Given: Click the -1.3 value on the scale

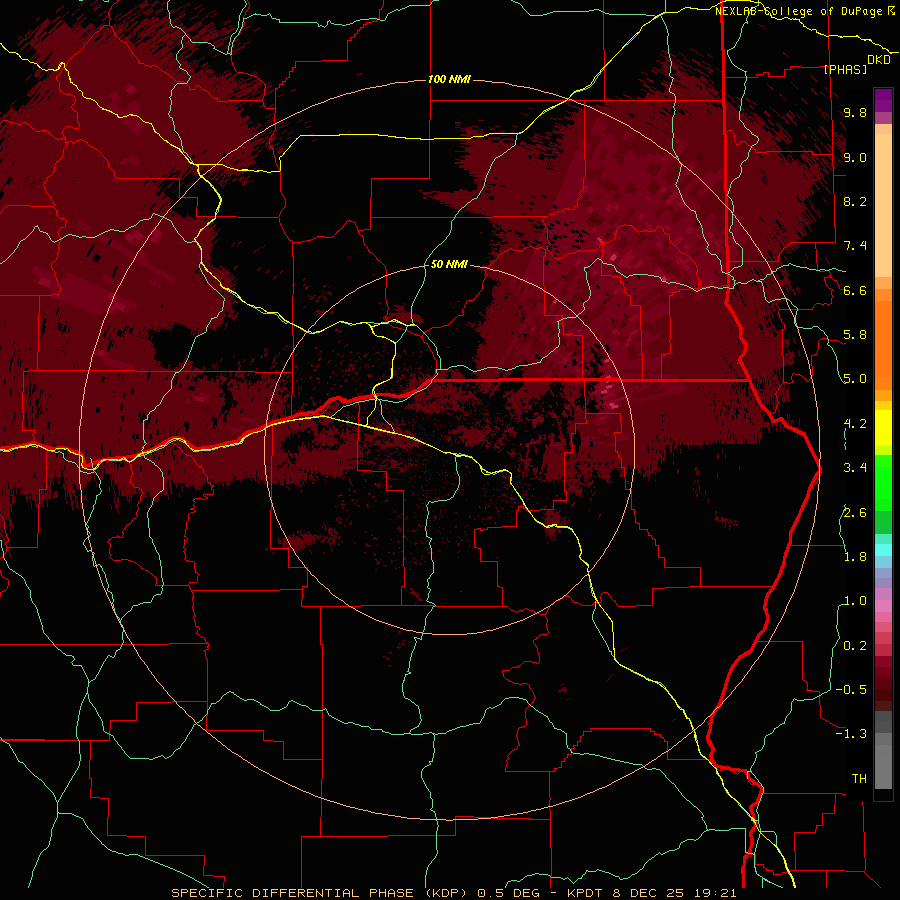Looking at the screenshot, I should (851, 734).
